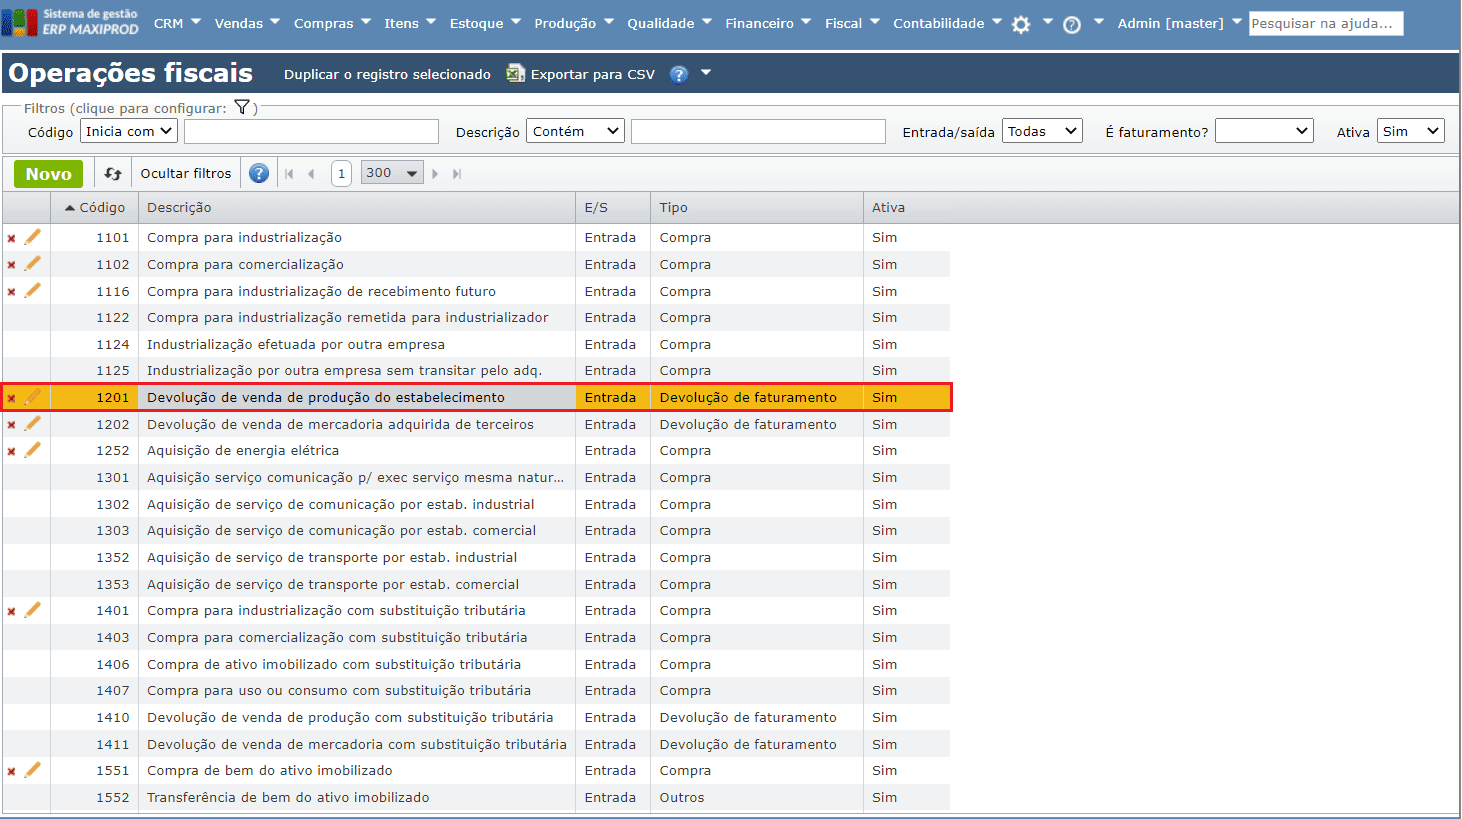Image resolution: width=1462 pixels, height=819 pixels.
Task: Expand the É faturamento? dropdown
Action: 1263,131
